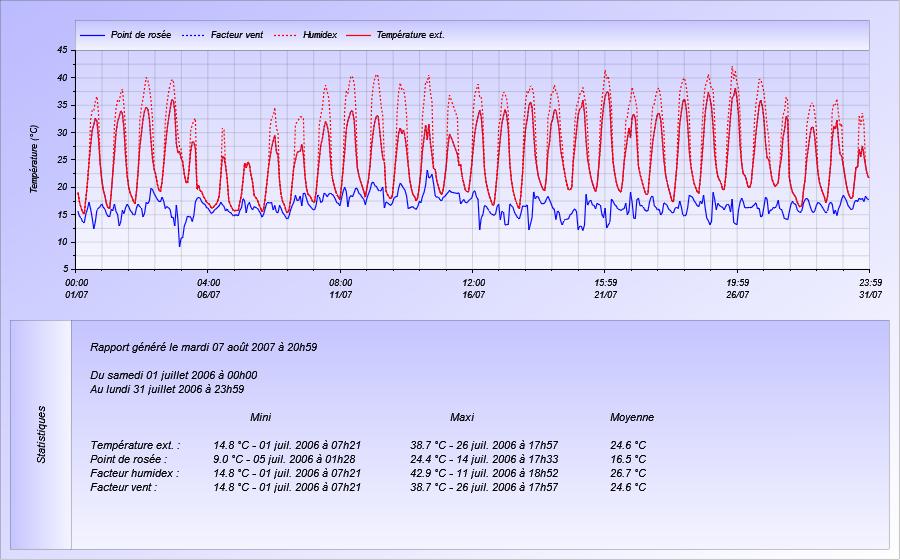The image size is (900, 560).
Task: Click the 16/07 date axis label
Action: click(x=474, y=295)
